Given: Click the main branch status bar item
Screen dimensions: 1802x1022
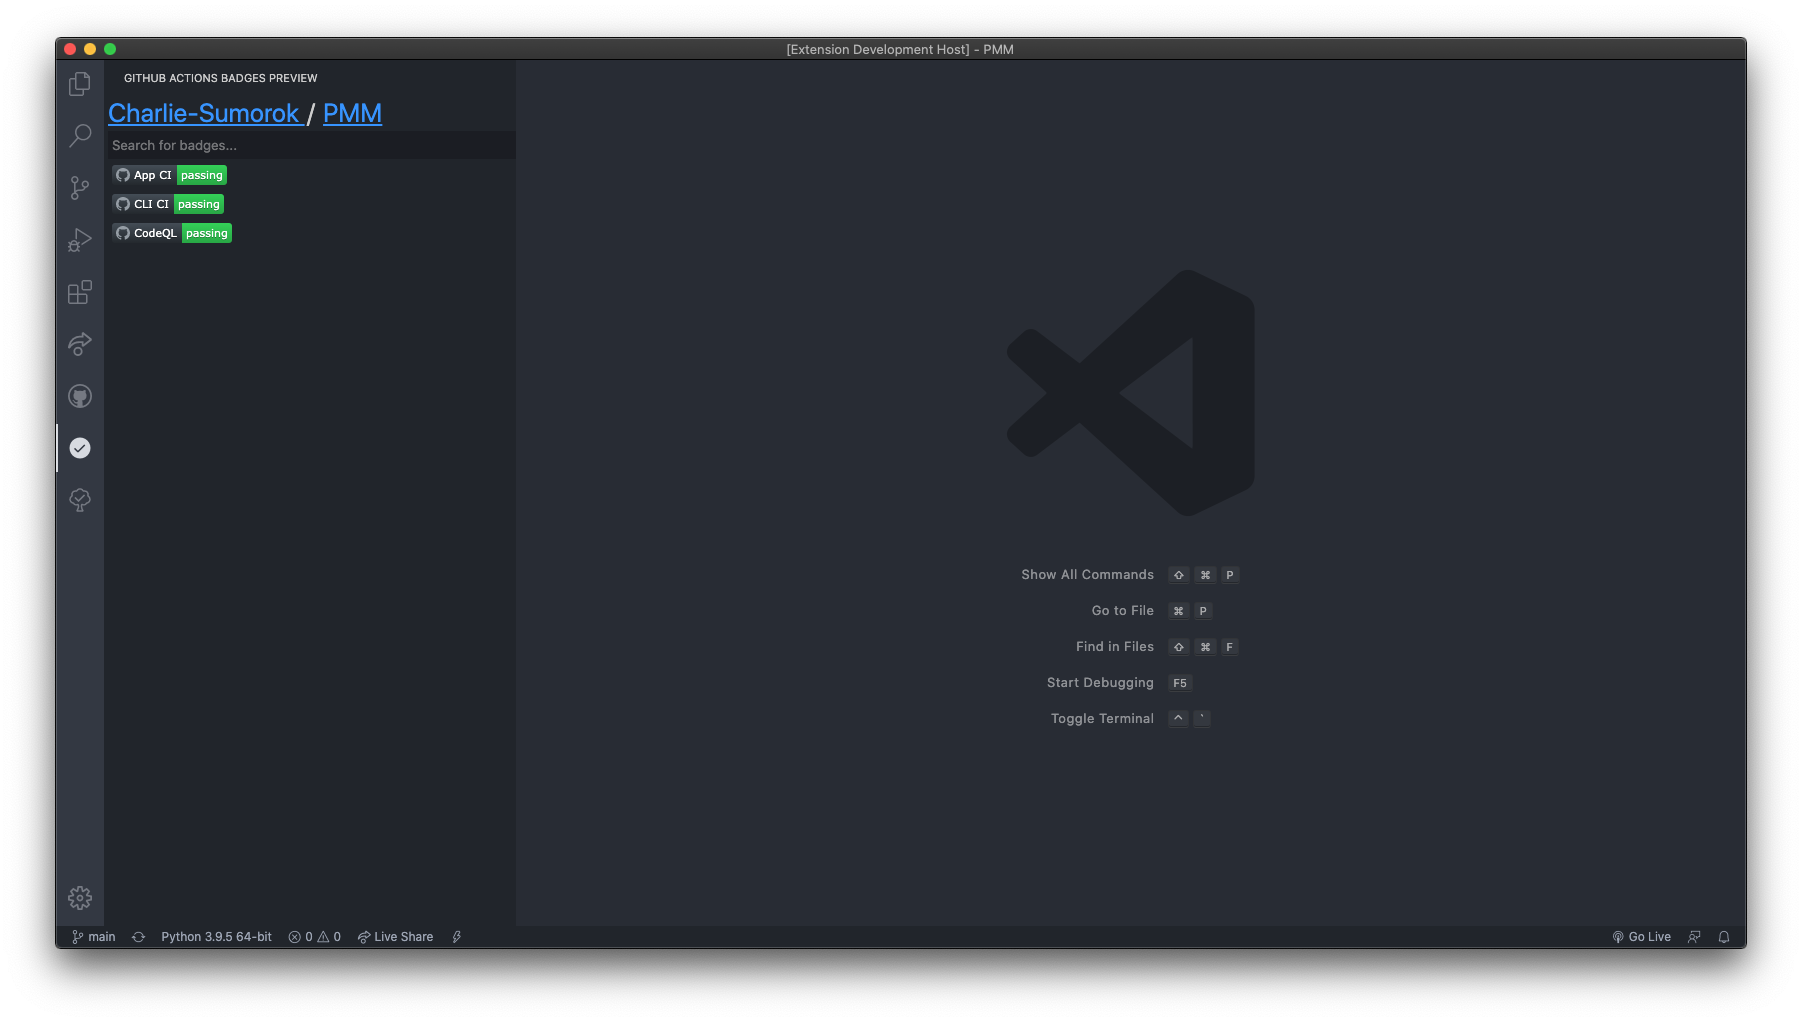Looking at the screenshot, I should tap(93, 937).
